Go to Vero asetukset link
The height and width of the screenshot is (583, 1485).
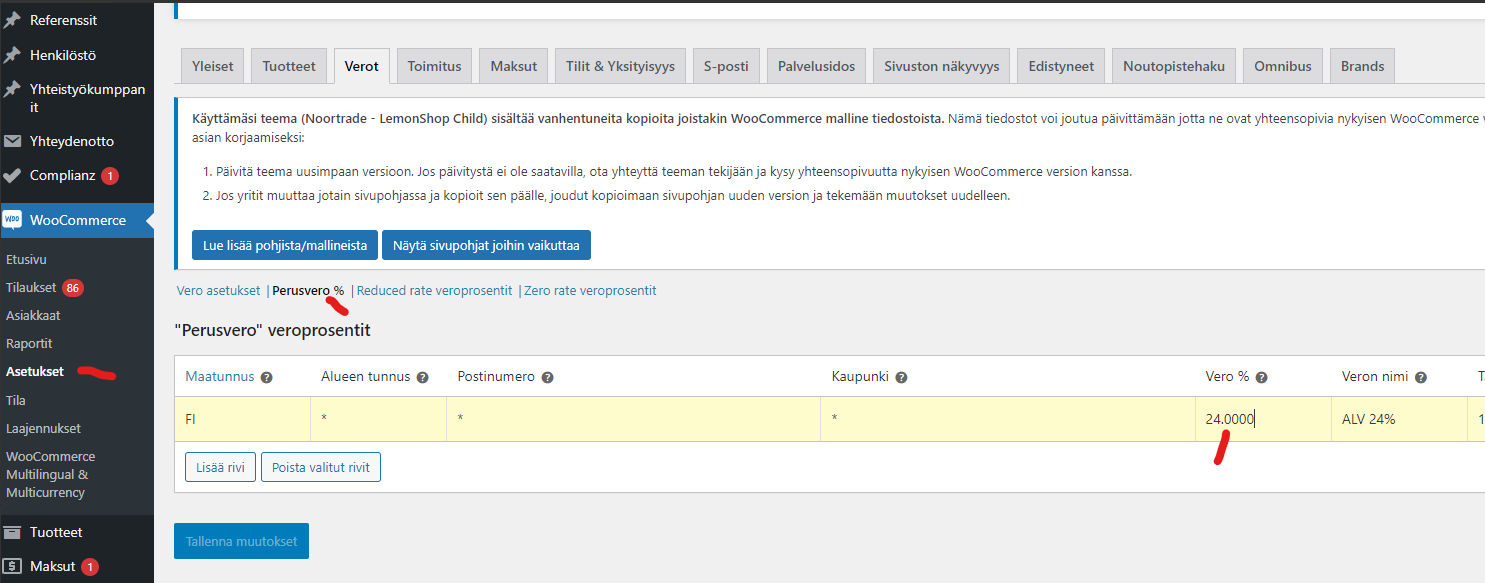point(218,291)
